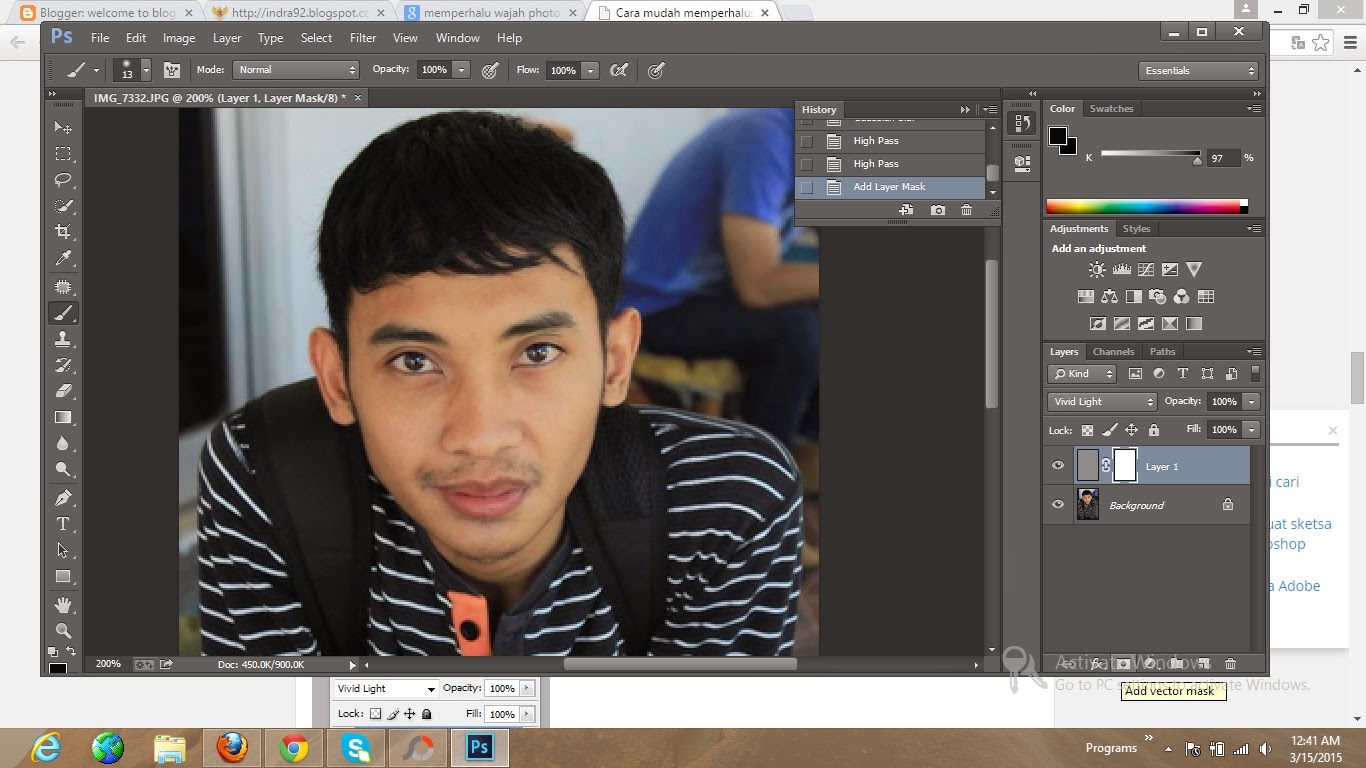This screenshot has height=768, width=1366.
Task: Select the Blur tool
Action: (63, 443)
